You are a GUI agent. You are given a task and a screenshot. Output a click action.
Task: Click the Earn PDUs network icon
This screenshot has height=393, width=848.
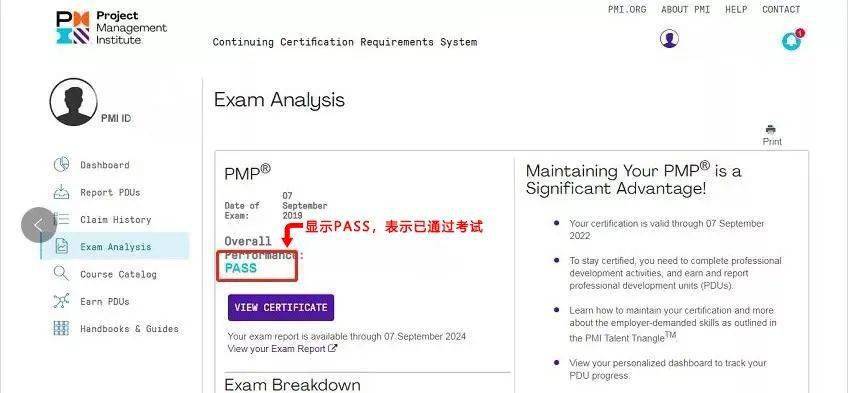point(62,301)
